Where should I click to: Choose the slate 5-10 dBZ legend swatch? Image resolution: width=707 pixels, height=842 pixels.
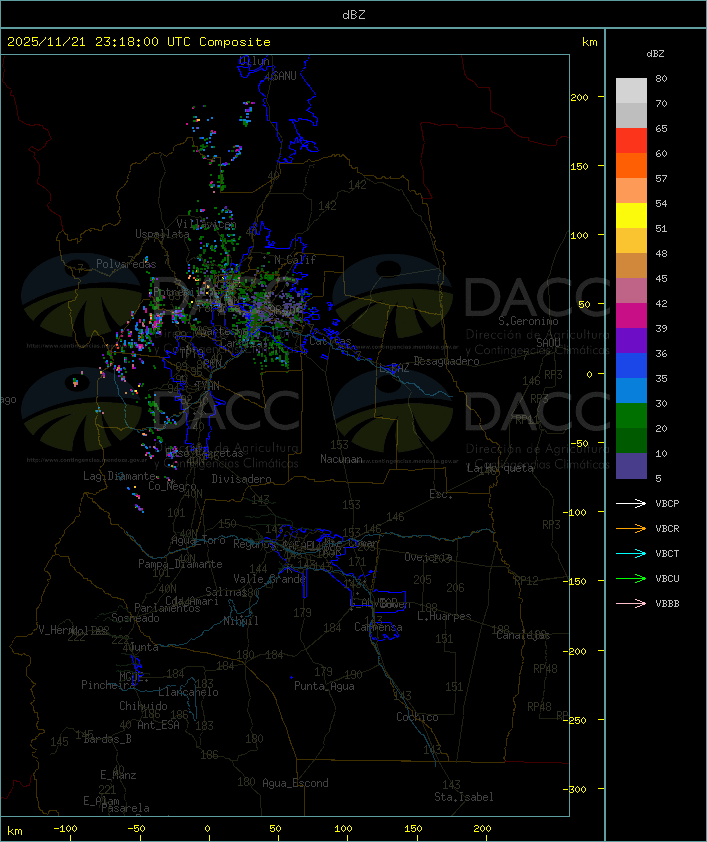[x=631, y=466]
